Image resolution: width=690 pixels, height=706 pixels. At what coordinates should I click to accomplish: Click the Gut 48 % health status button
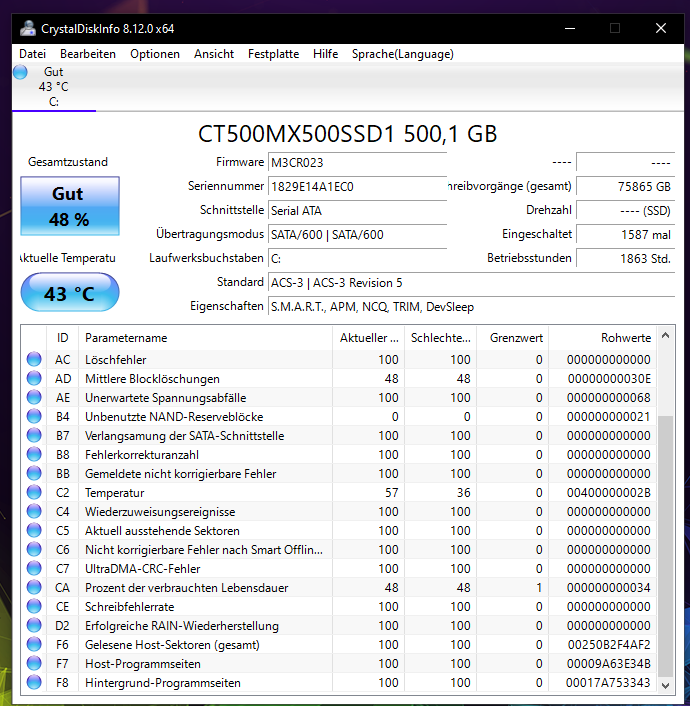tap(70, 206)
